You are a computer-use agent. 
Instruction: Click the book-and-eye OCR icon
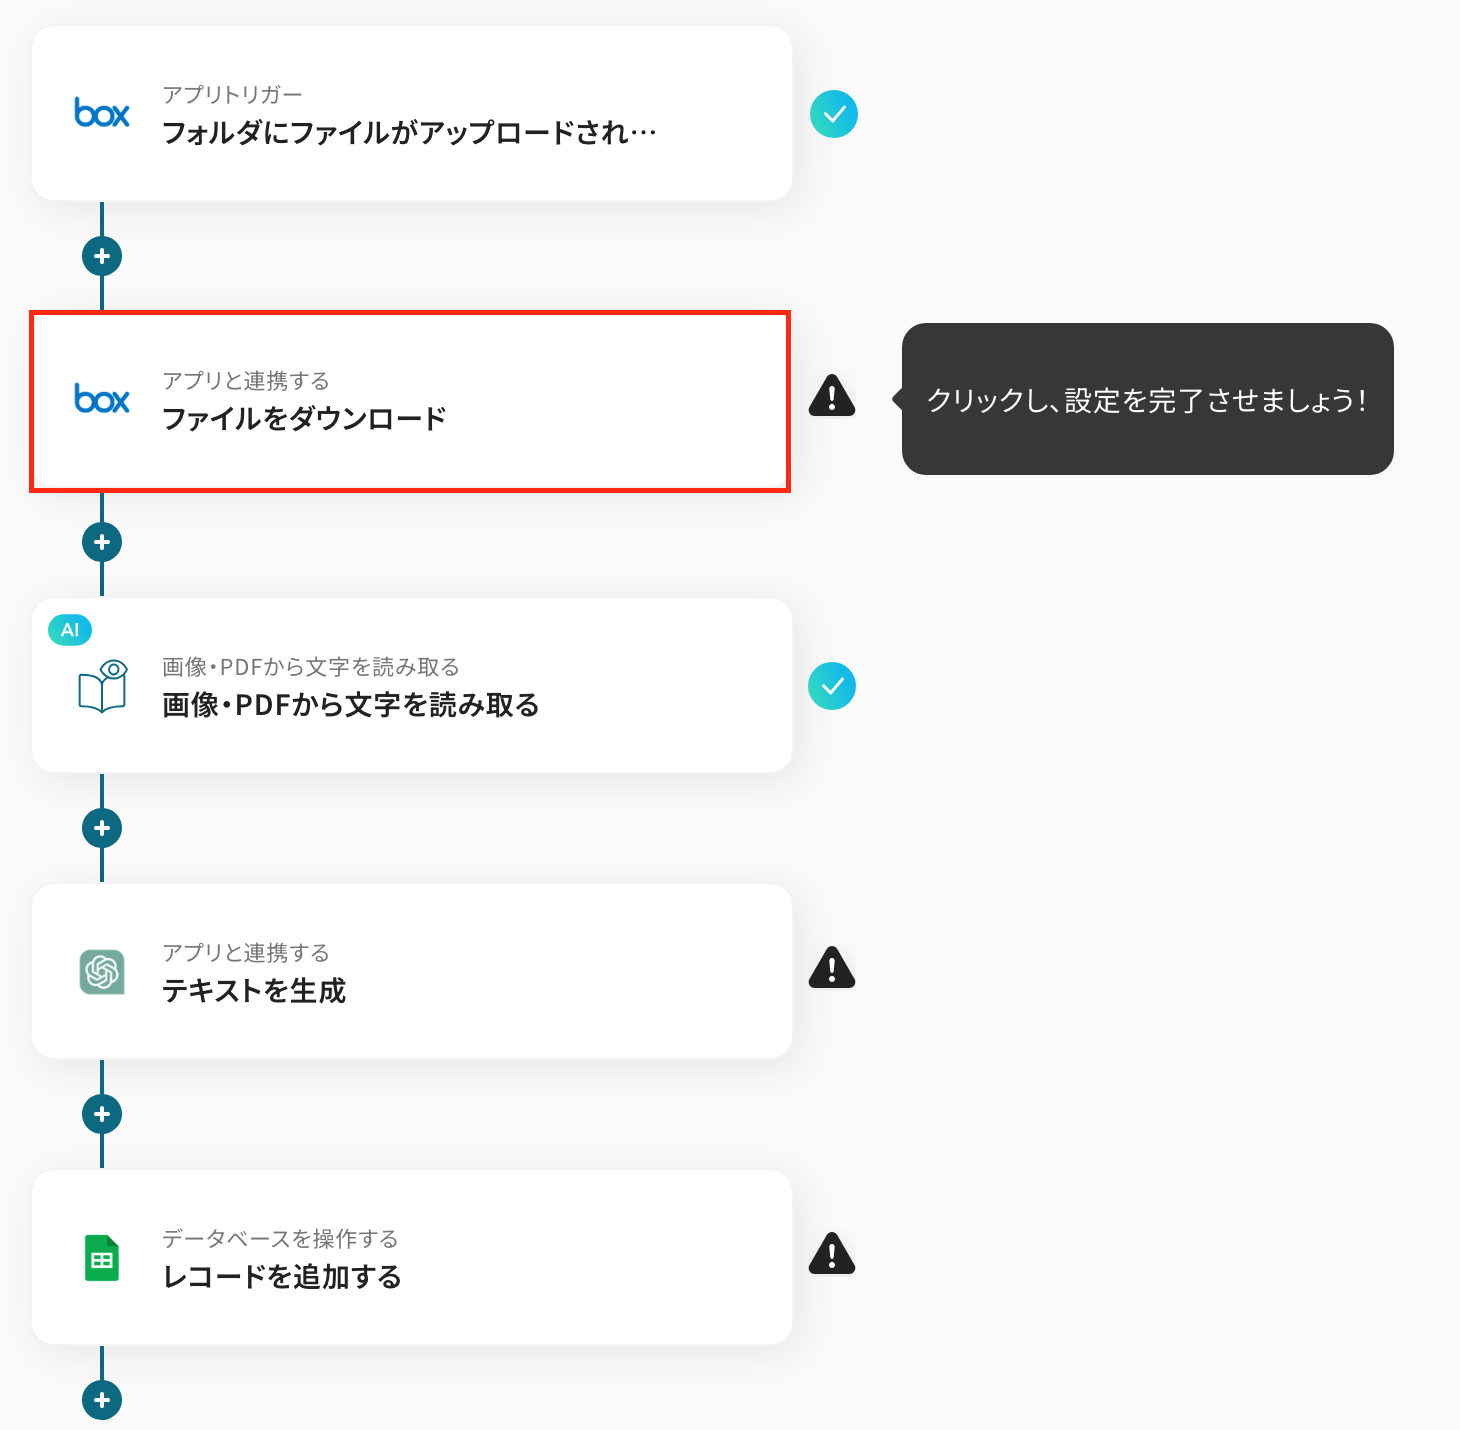pos(102,685)
